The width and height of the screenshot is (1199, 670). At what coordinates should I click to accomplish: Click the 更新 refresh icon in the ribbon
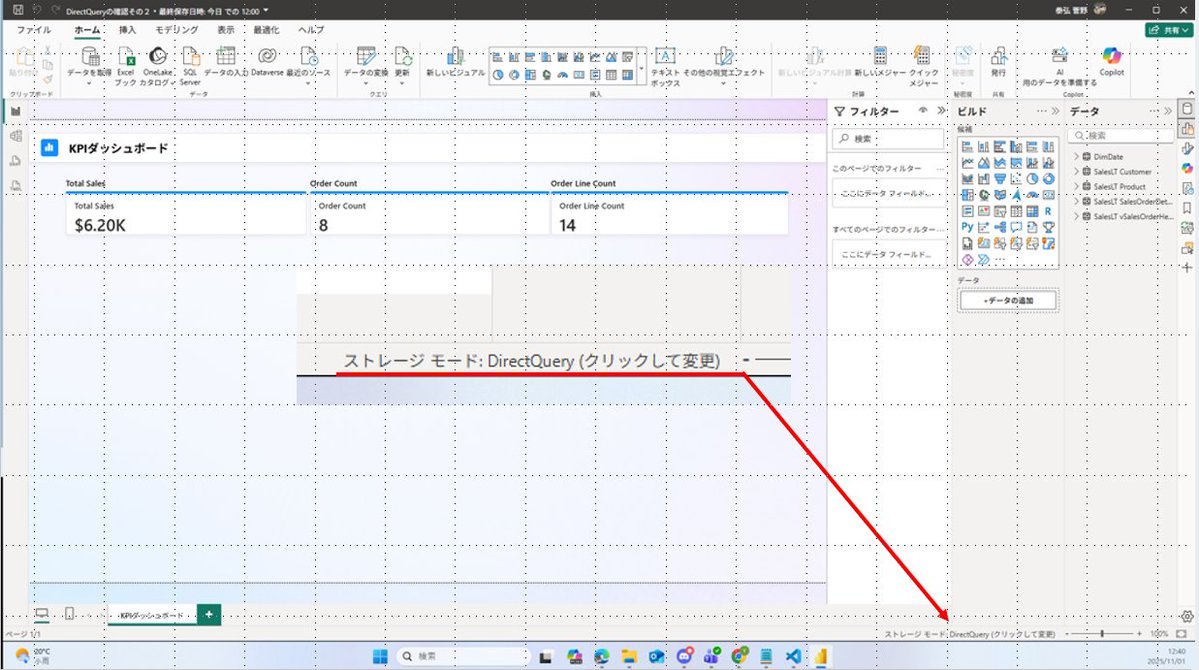coord(402,60)
